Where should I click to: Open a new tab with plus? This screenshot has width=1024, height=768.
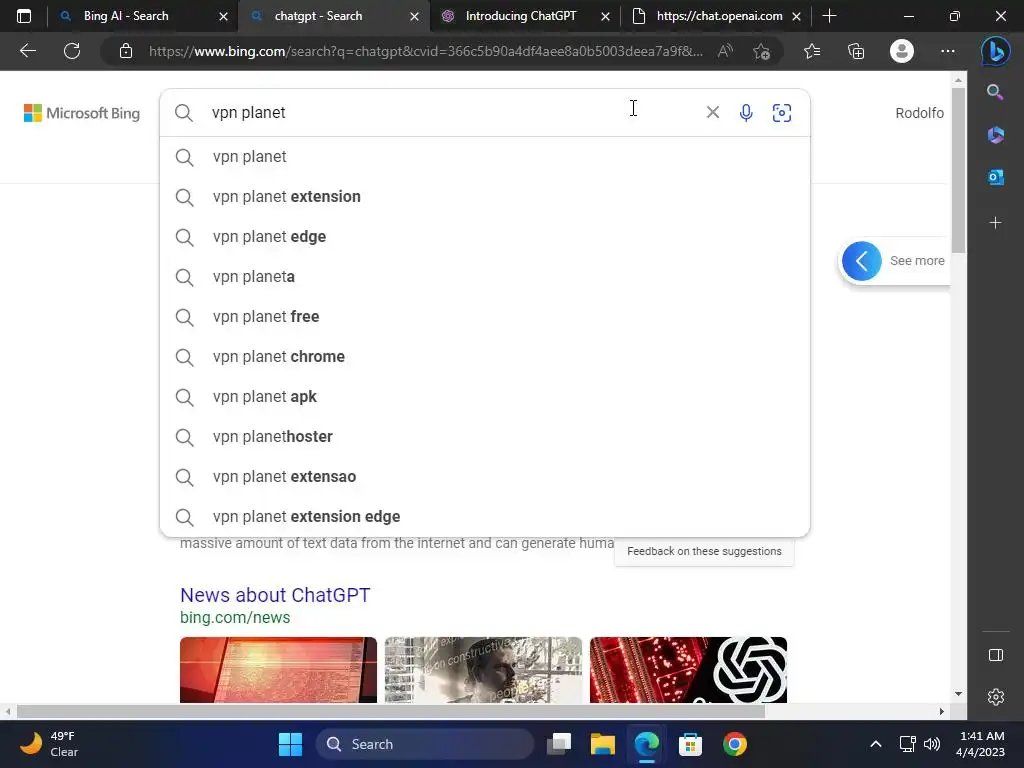(829, 16)
